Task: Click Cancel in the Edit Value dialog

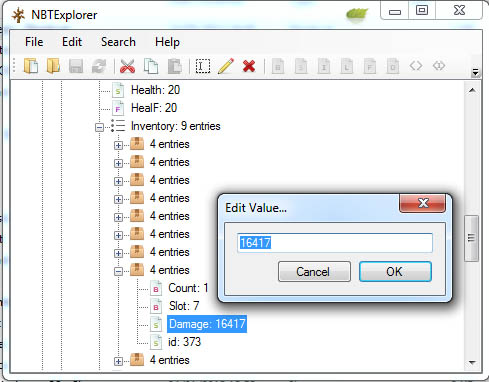Action: point(314,271)
